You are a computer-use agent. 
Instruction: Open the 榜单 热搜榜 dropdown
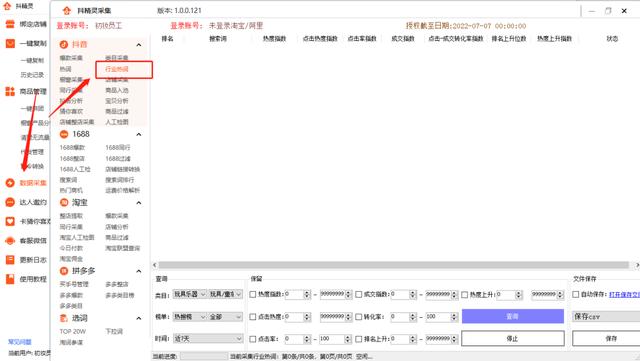(190, 317)
